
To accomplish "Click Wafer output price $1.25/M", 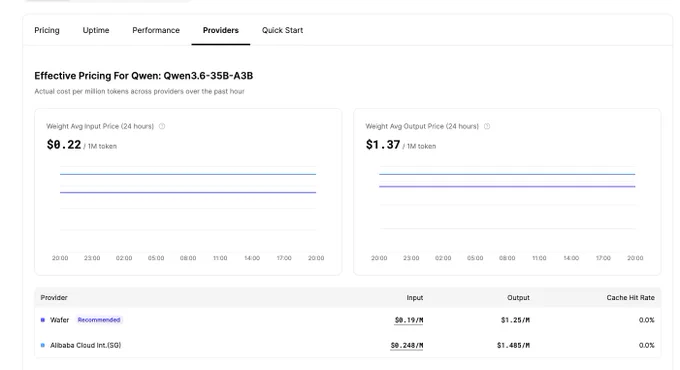I will (x=515, y=320).
